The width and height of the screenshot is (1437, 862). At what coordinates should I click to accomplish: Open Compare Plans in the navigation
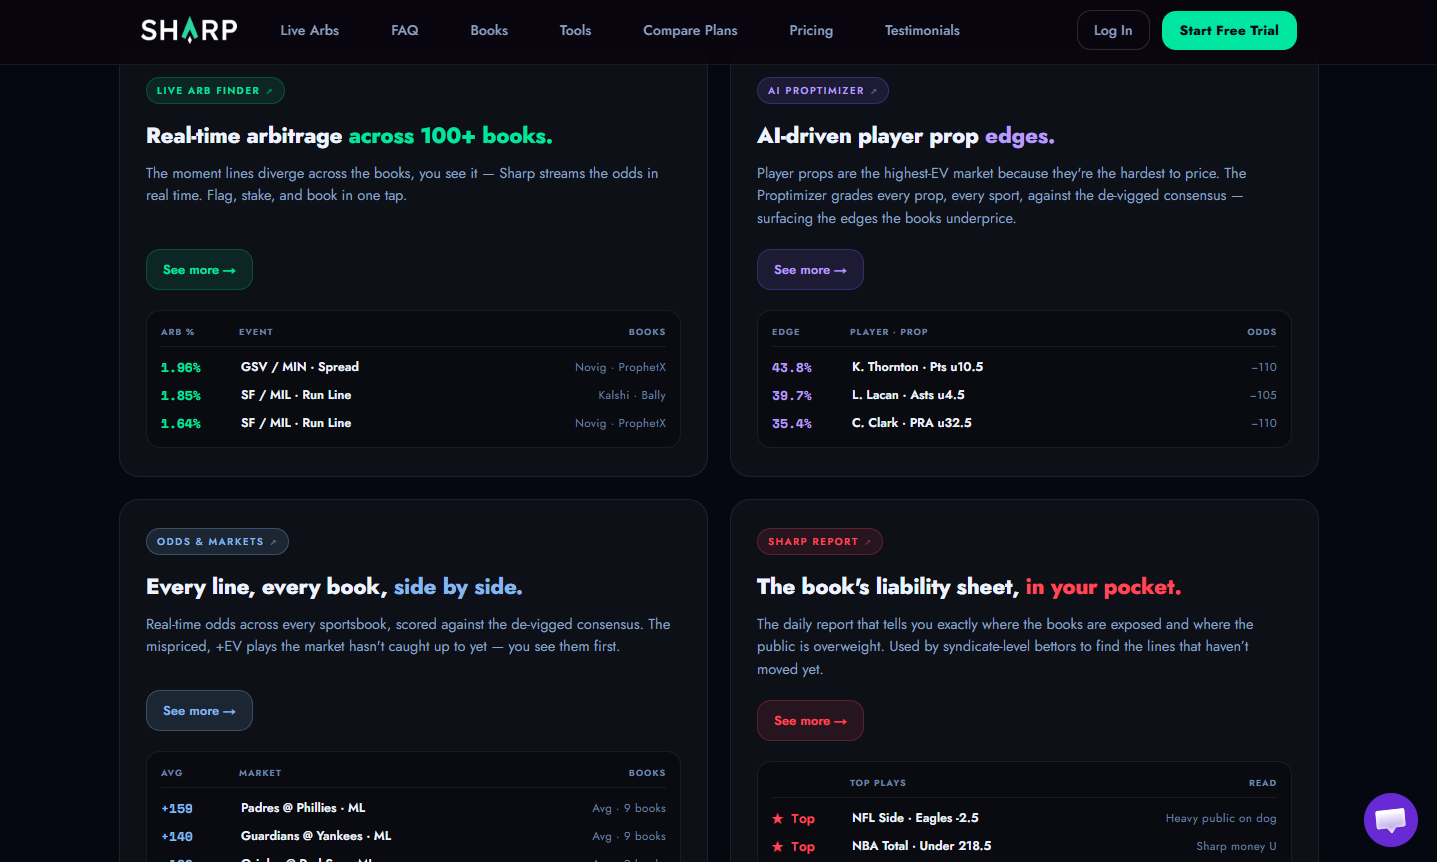point(690,30)
